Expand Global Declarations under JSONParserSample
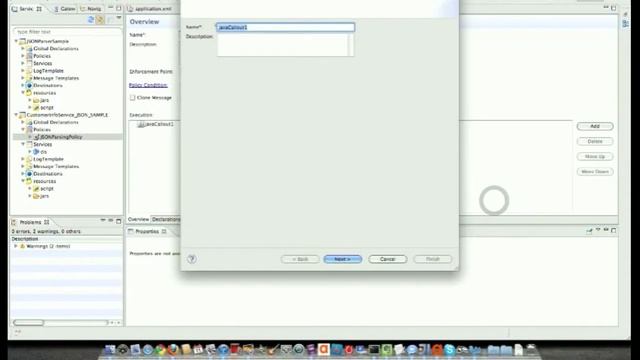640x360 pixels. (x=23, y=49)
